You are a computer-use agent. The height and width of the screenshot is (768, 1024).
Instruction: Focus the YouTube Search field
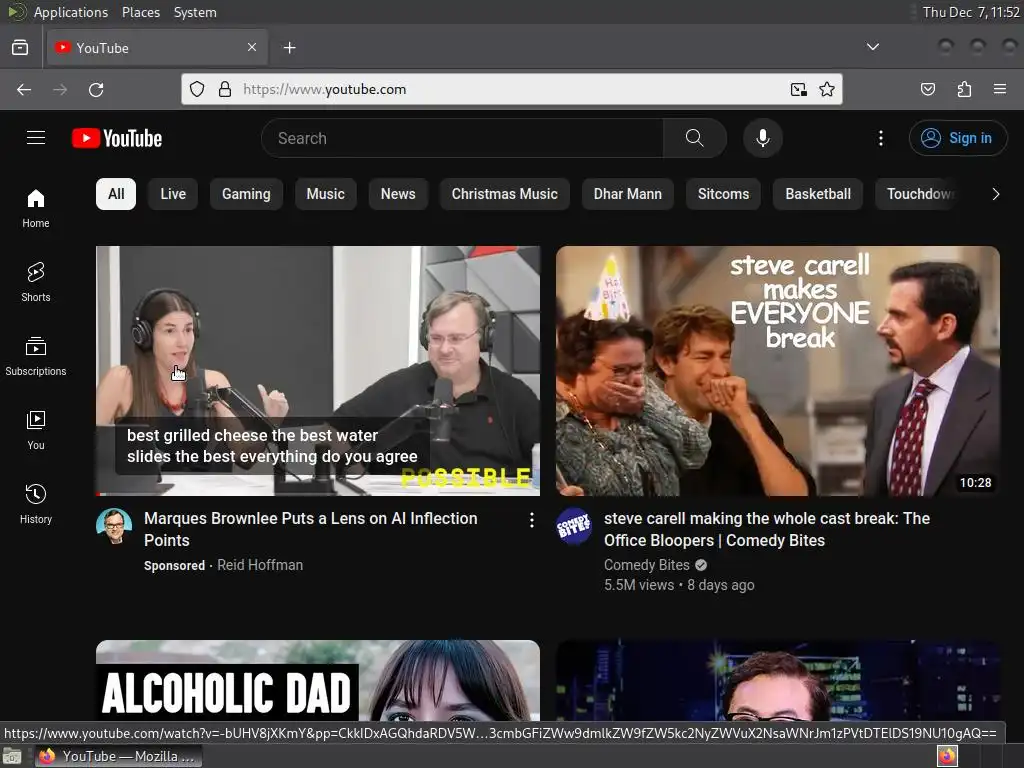[462, 138]
